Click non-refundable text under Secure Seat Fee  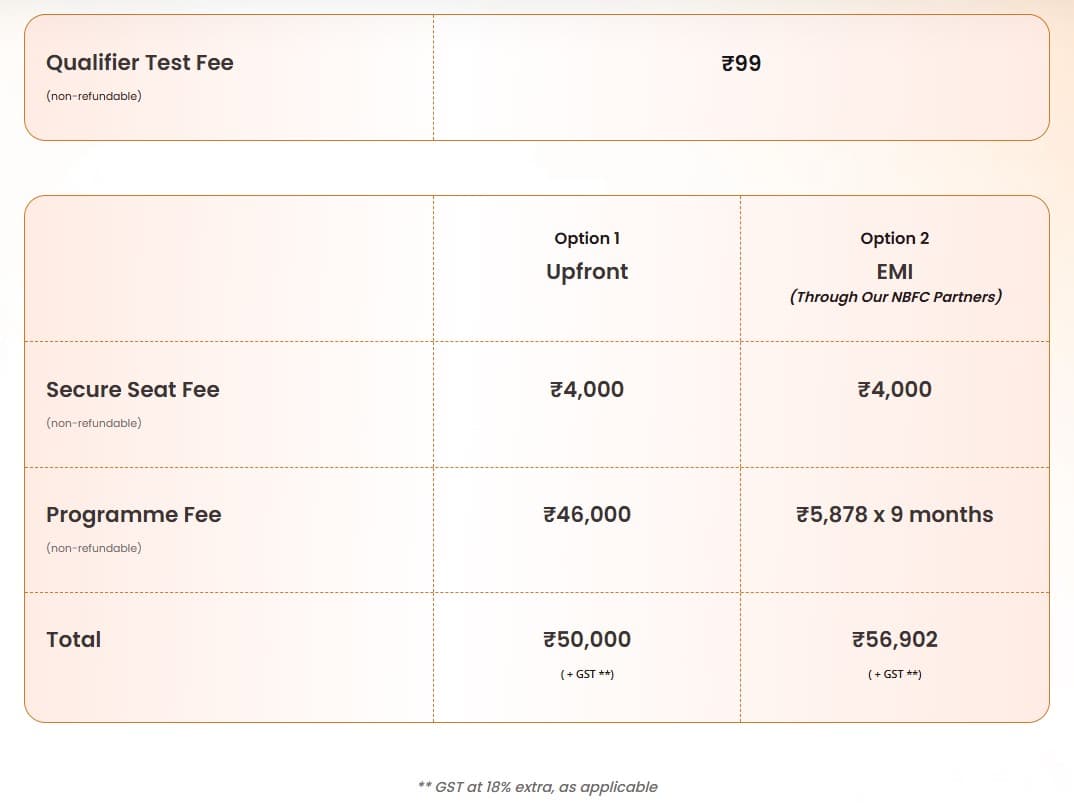coord(93,423)
